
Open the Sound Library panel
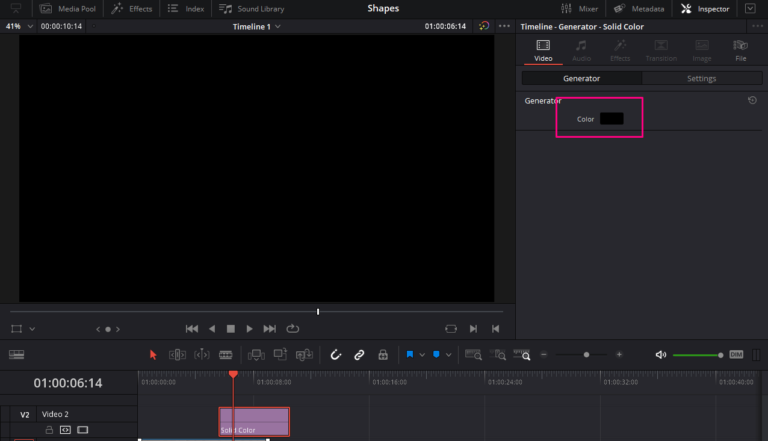tap(251, 9)
